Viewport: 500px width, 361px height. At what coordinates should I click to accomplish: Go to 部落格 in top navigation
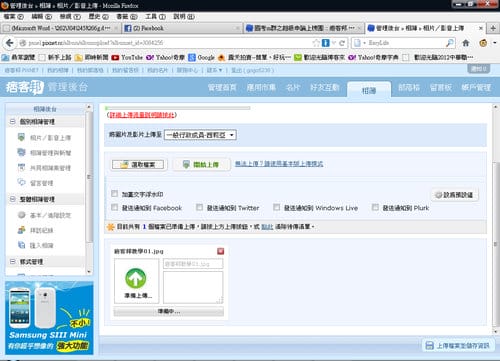(x=409, y=88)
